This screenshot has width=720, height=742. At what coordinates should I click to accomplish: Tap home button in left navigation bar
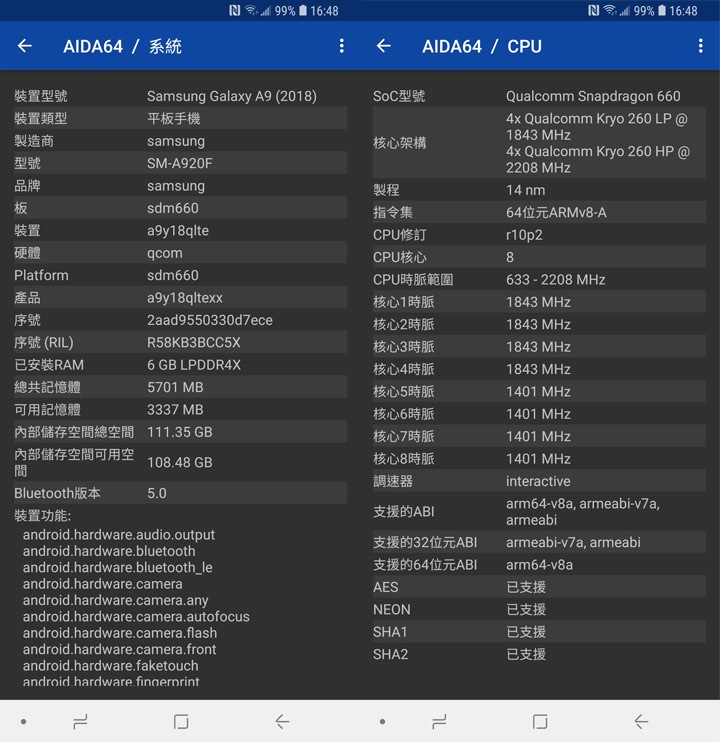tap(181, 722)
